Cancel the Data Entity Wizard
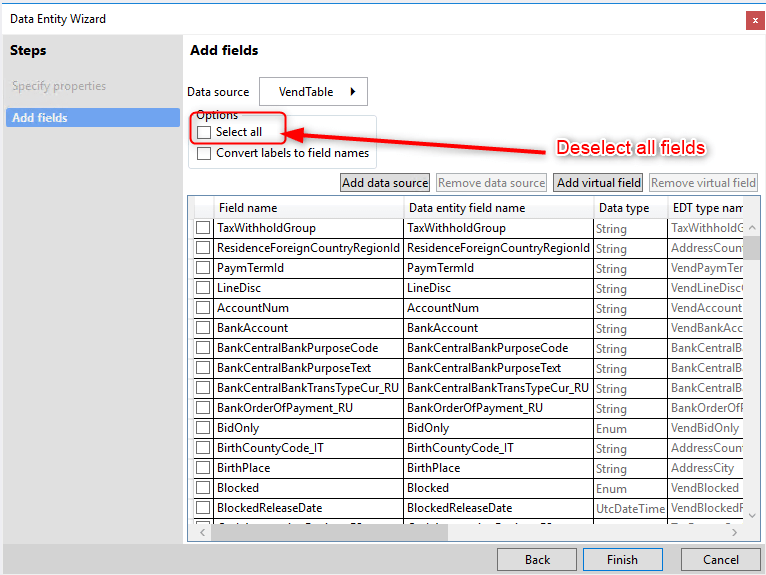 tap(720, 559)
